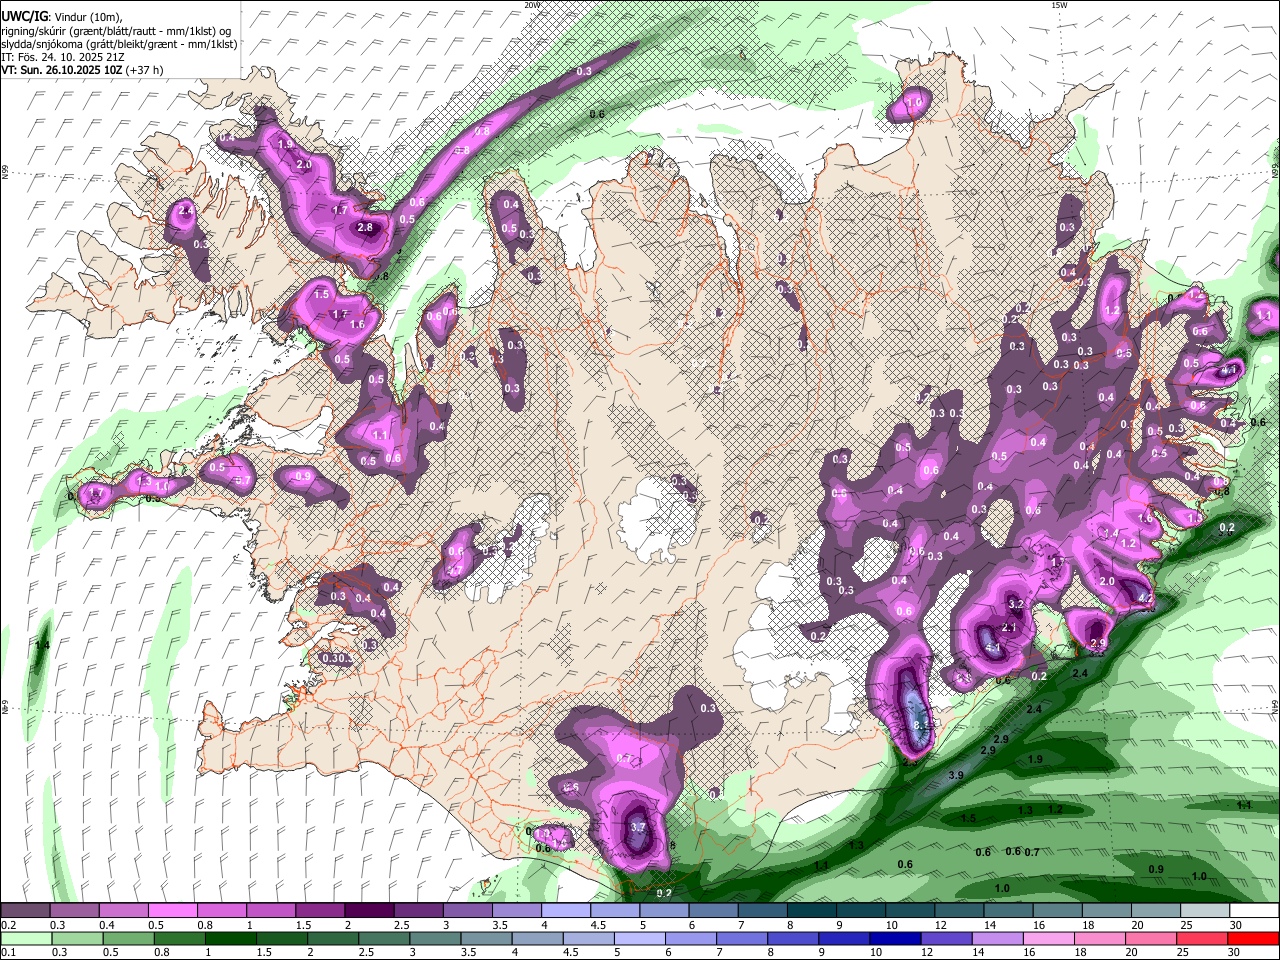1280x960 pixels.
Task: Click the pale grey upper swatch between 25 and 30
Action: [x=1203, y=911]
